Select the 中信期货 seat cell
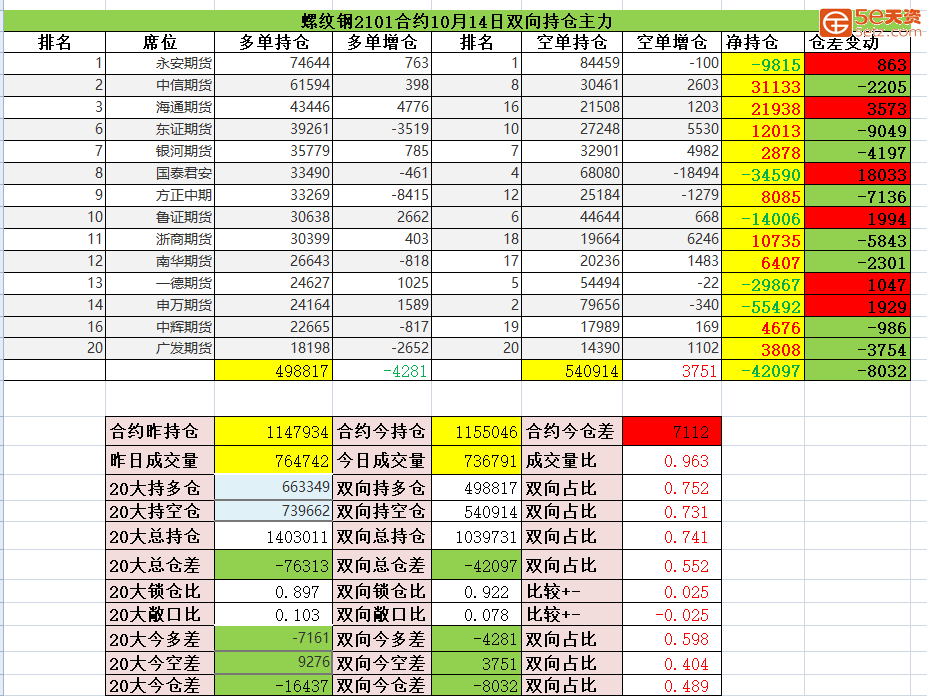927x696 pixels. pyautogui.click(x=160, y=86)
